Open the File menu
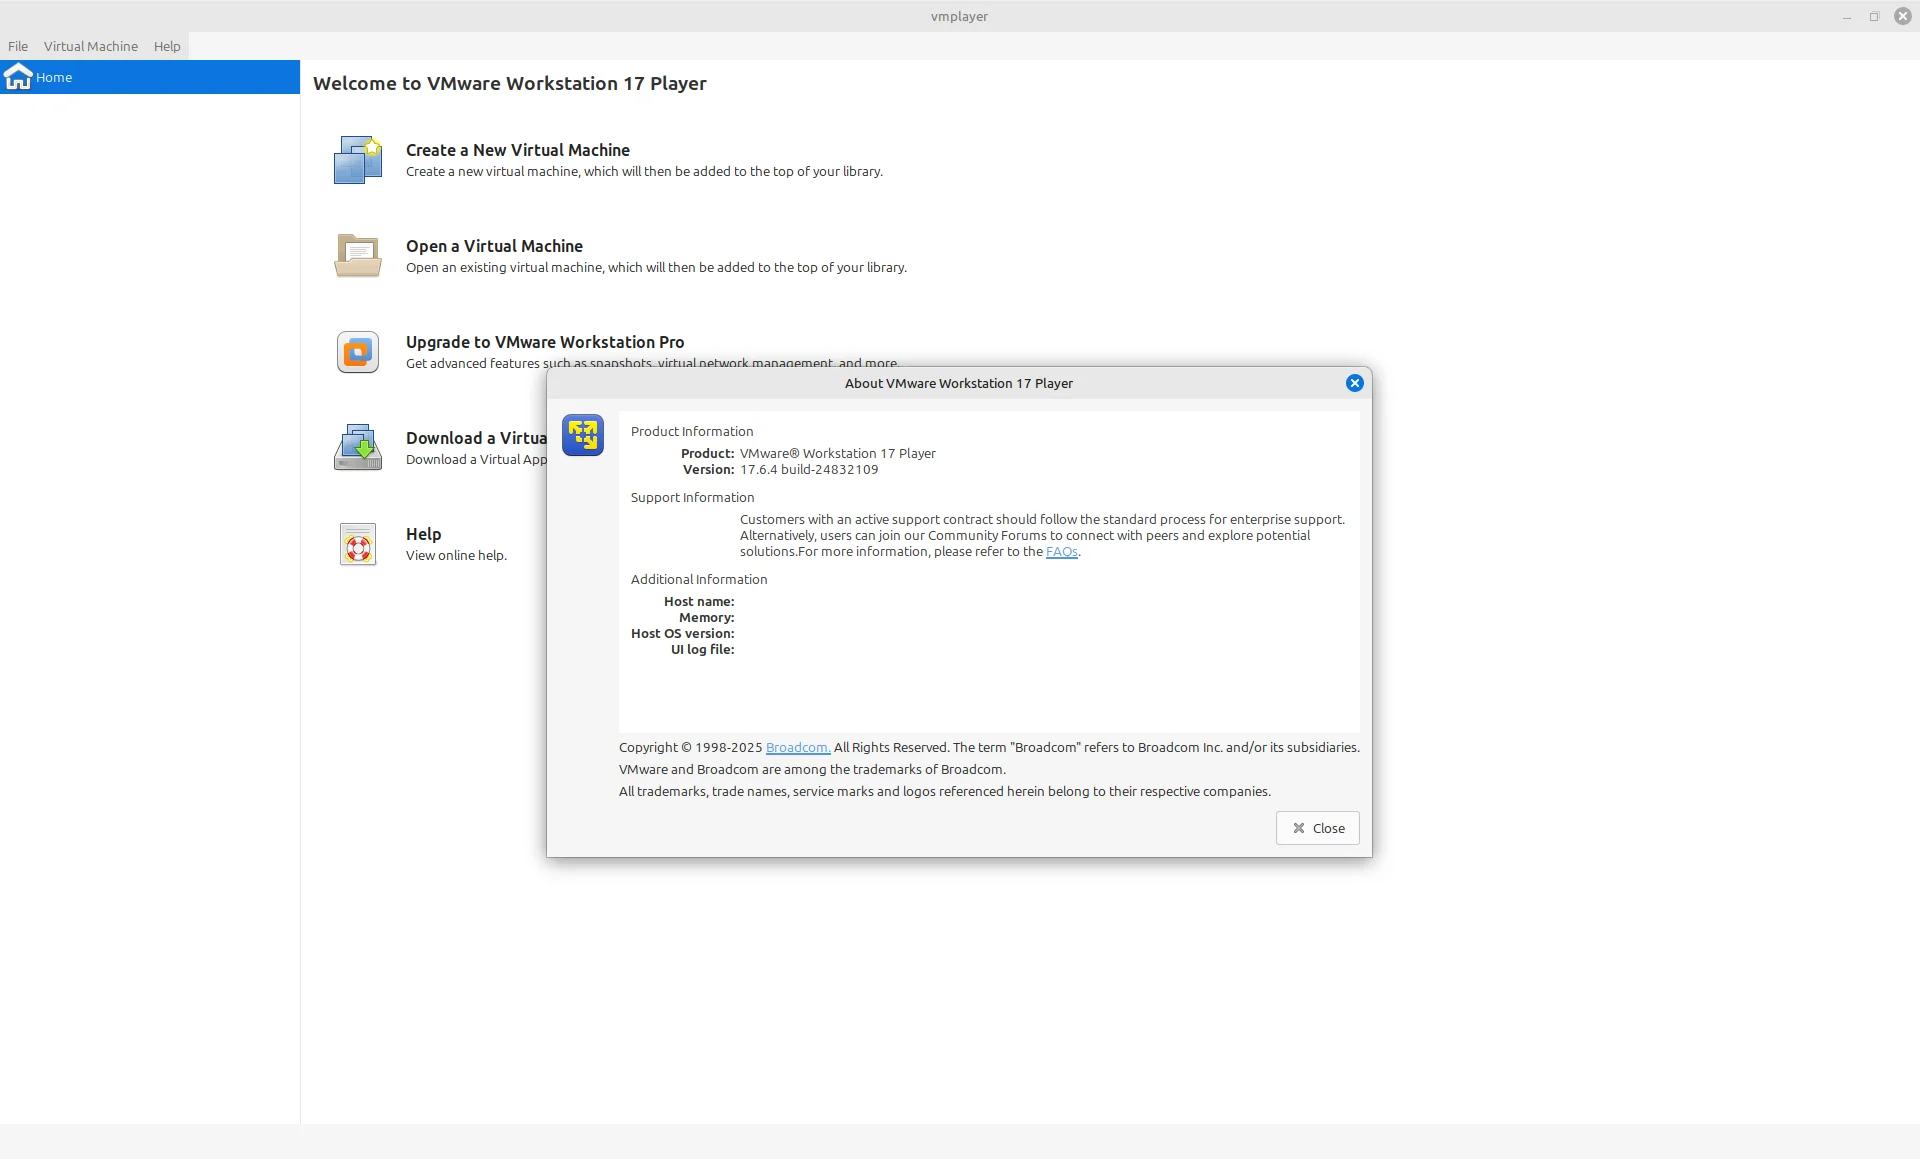 point(18,46)
